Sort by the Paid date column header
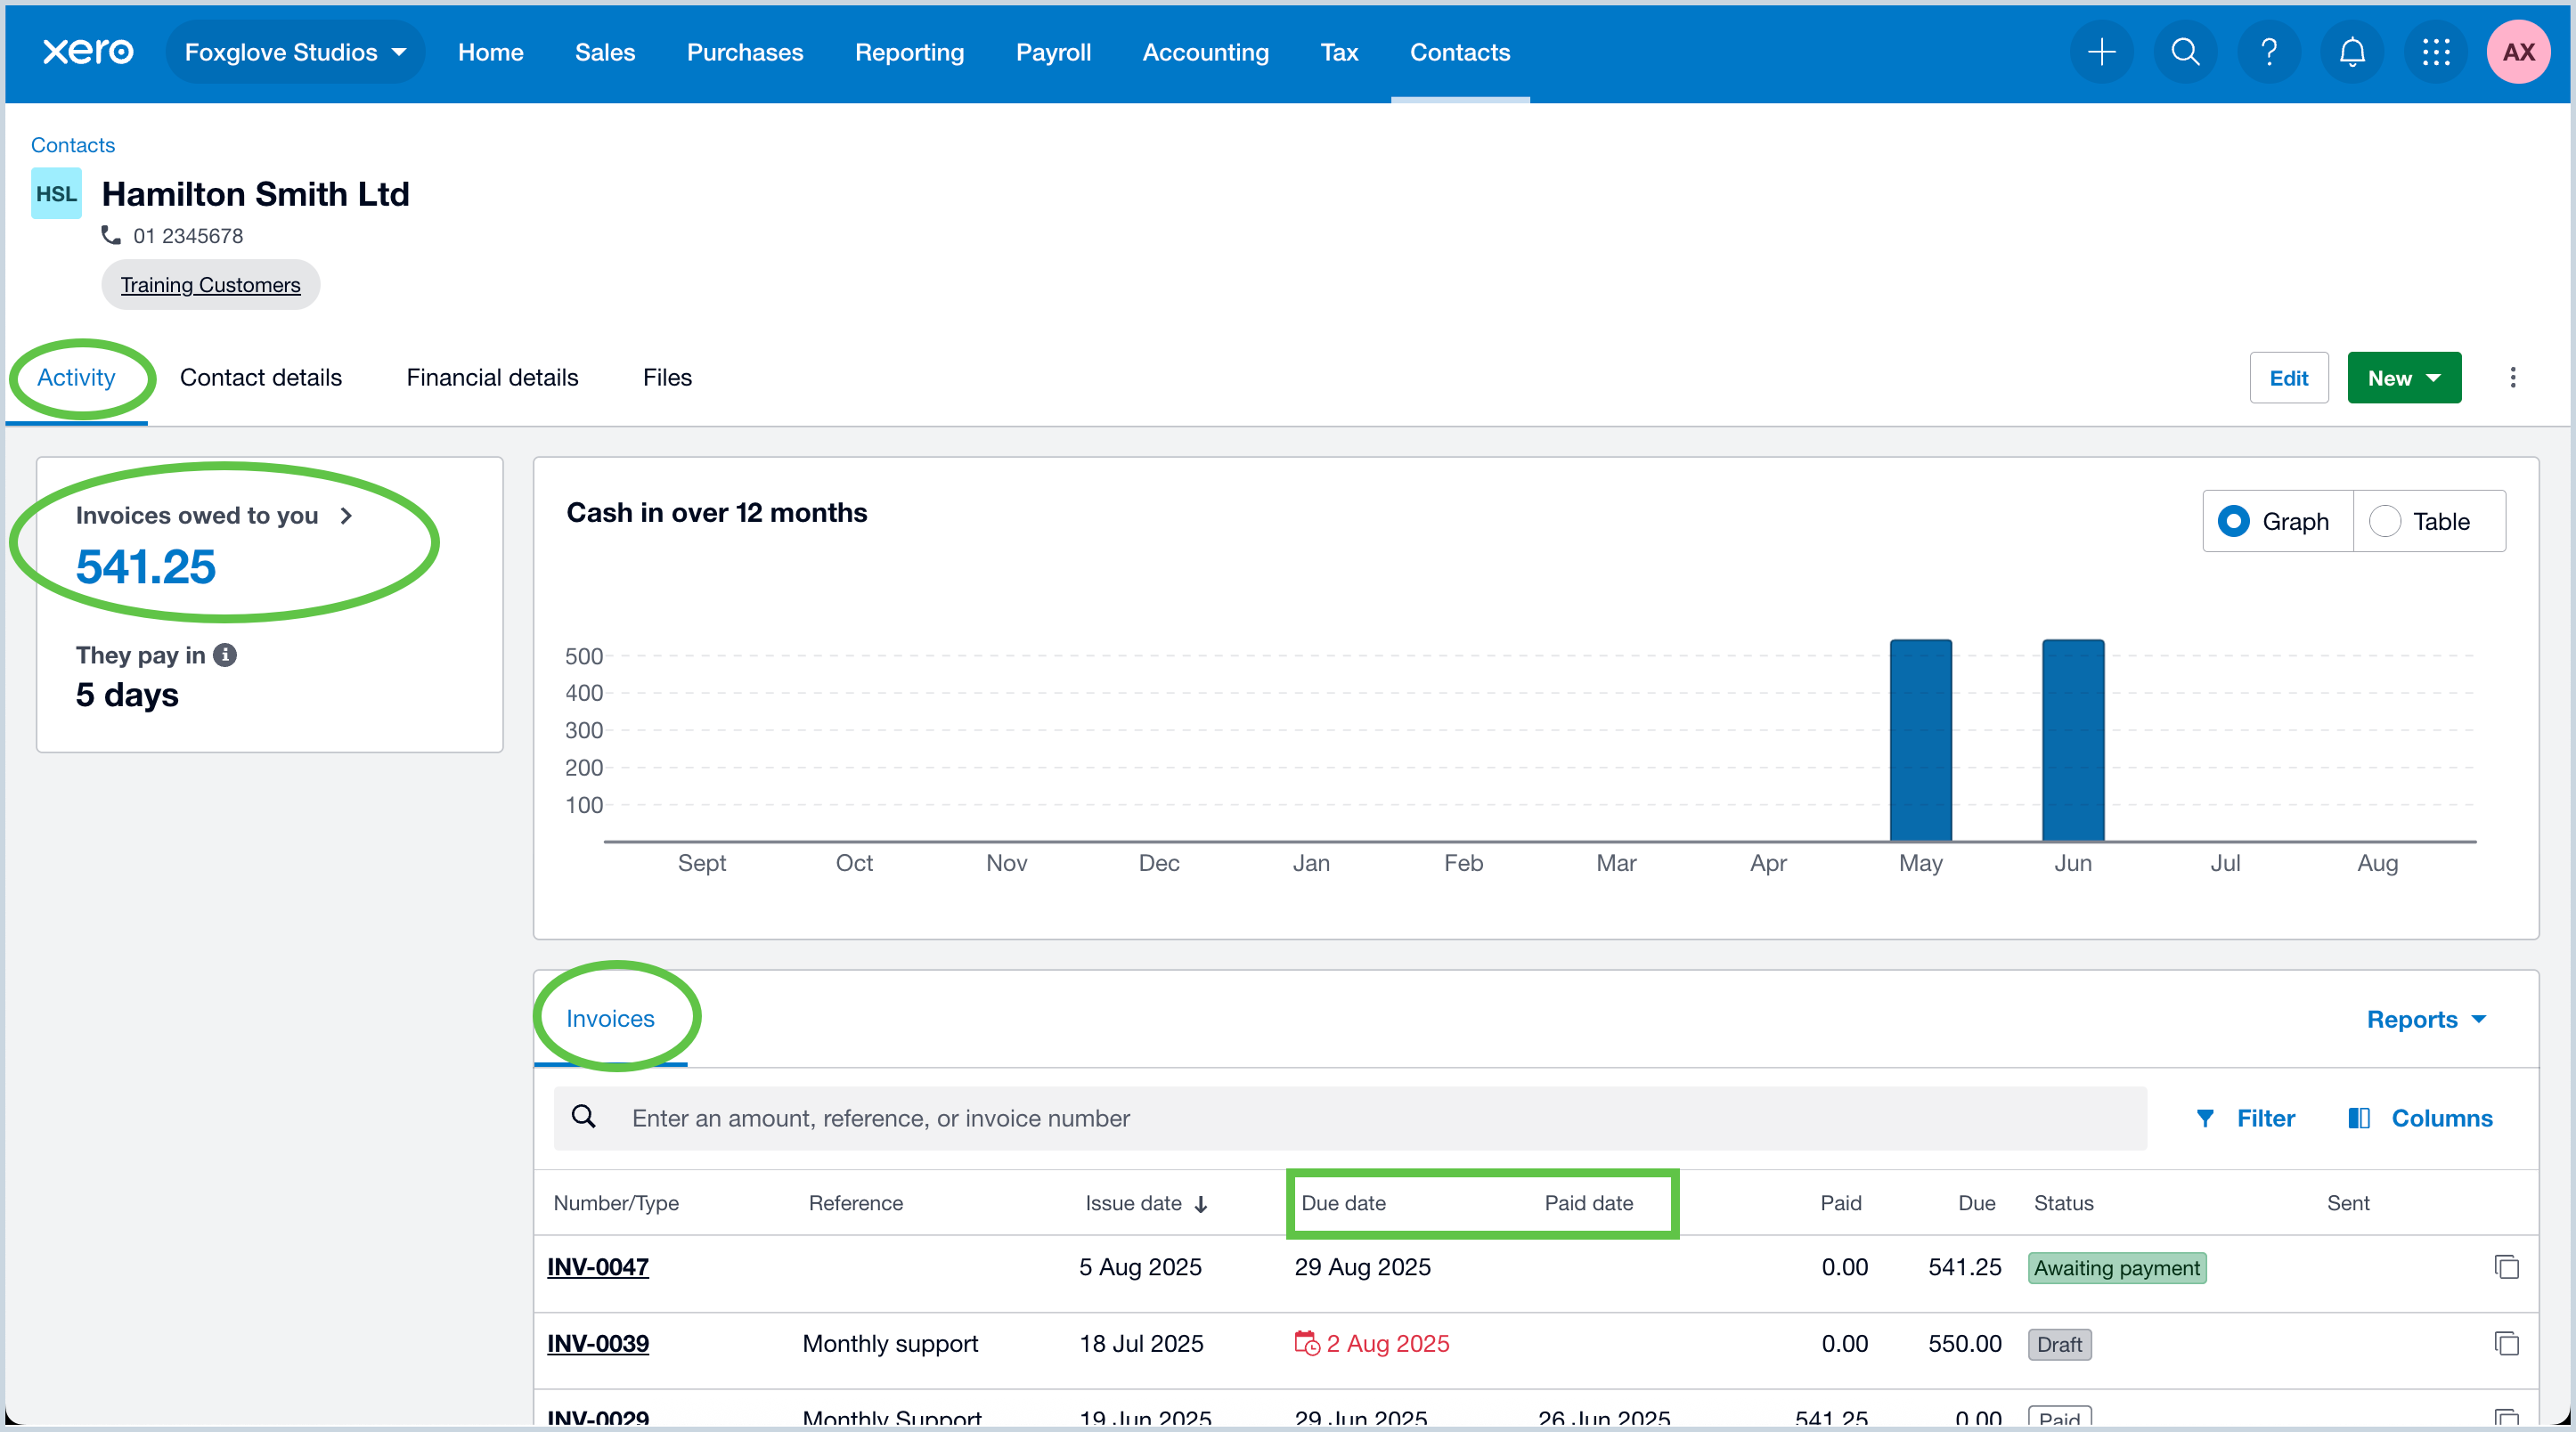 click(x=1588, y=1203)
